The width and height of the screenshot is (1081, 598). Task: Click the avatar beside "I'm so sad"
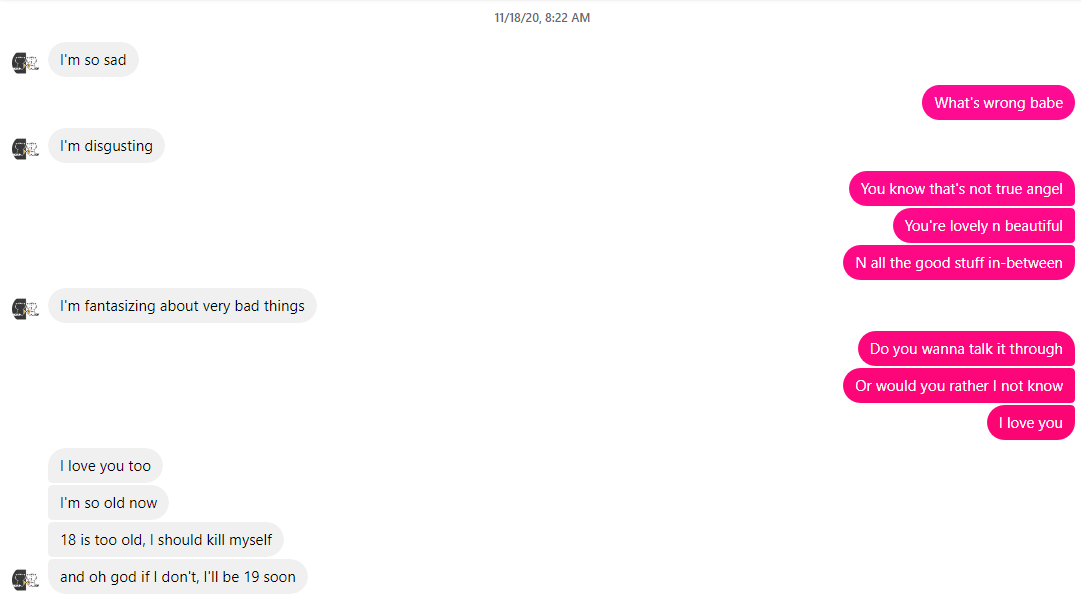click(x=25, y=63)
